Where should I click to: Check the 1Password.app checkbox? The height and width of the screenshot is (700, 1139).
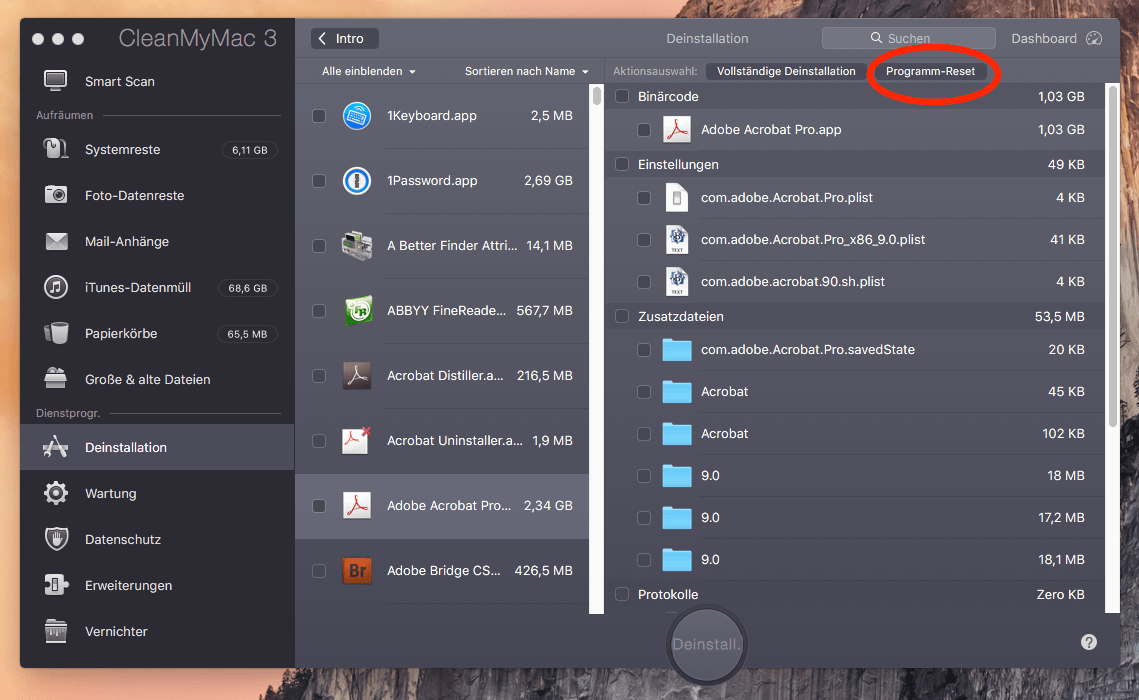click(x=319, y=181)
